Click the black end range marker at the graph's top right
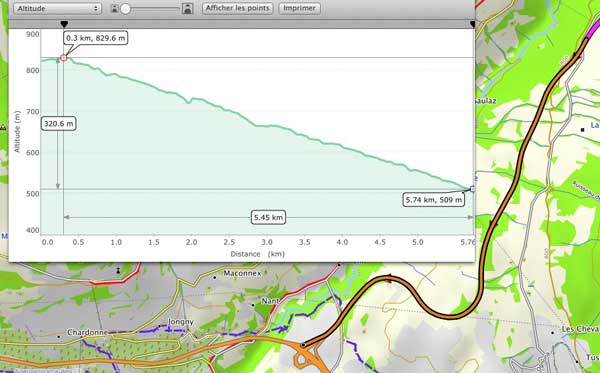This screenshot has height=373, width=600. (473, 24)
